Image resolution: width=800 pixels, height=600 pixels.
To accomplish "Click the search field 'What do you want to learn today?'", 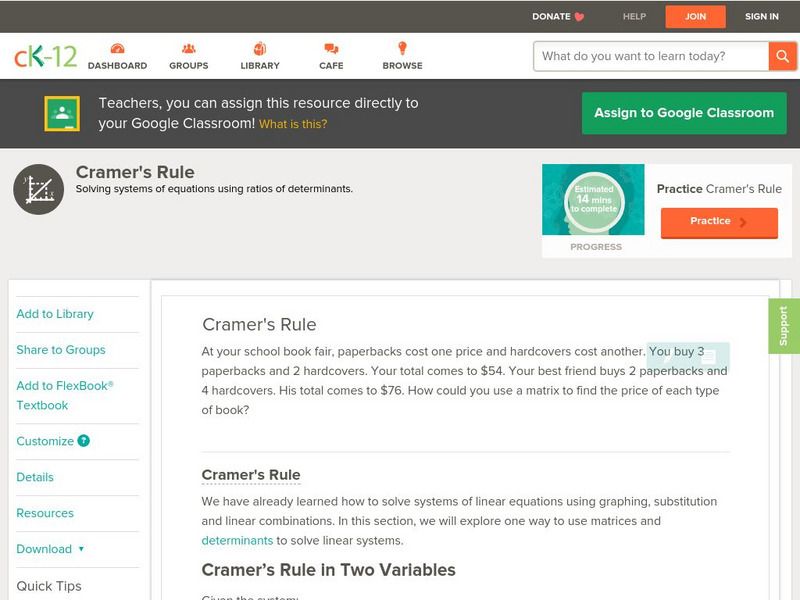I will [651, 56].
